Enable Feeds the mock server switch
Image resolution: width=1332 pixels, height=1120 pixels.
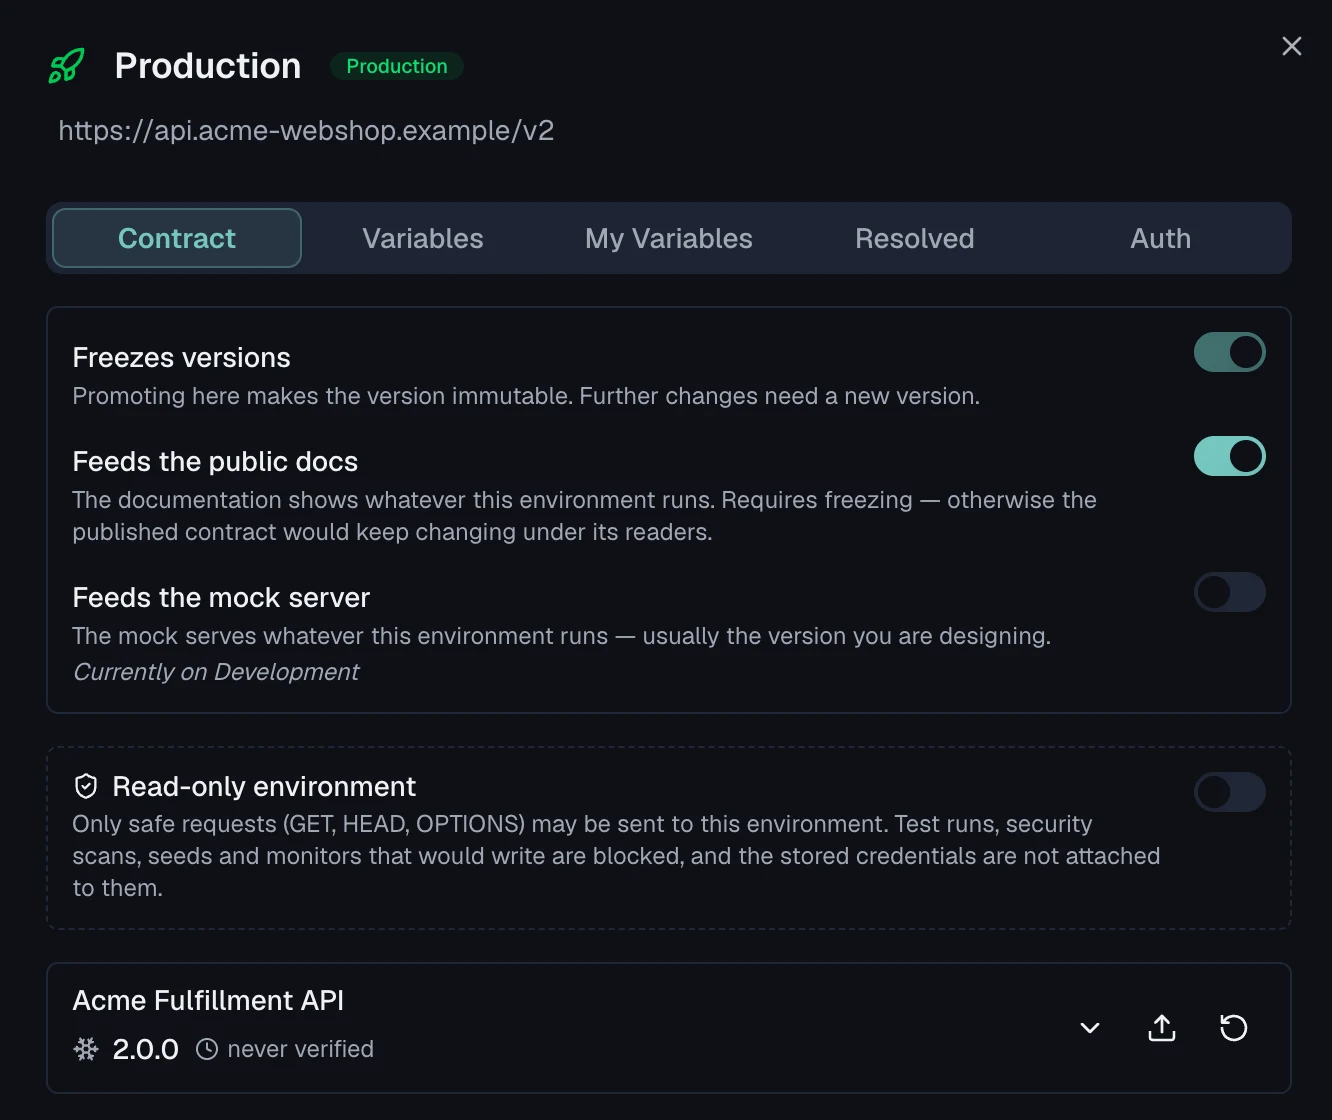[1230, 592]
